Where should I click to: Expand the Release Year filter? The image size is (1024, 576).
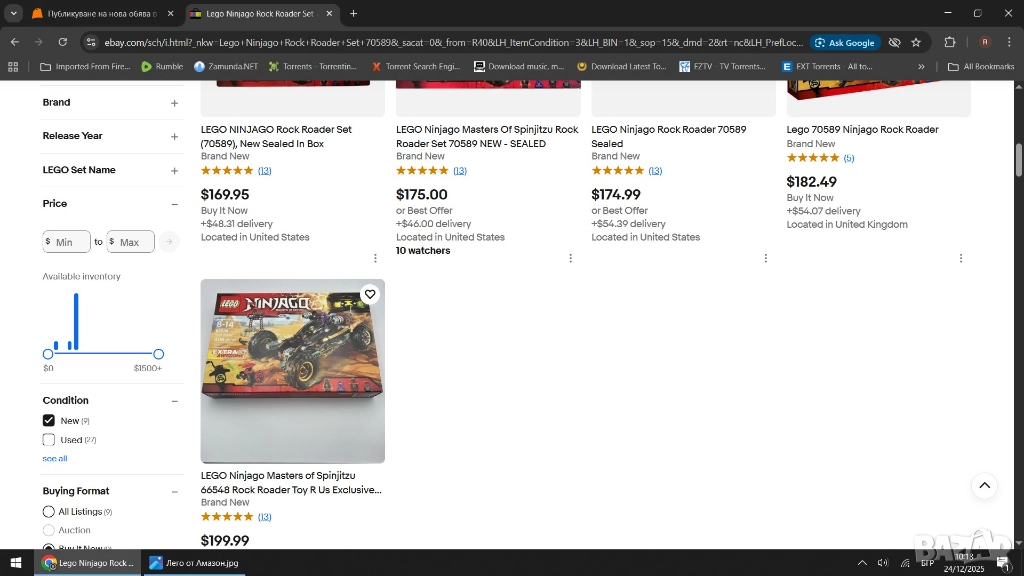pos(174,136)
